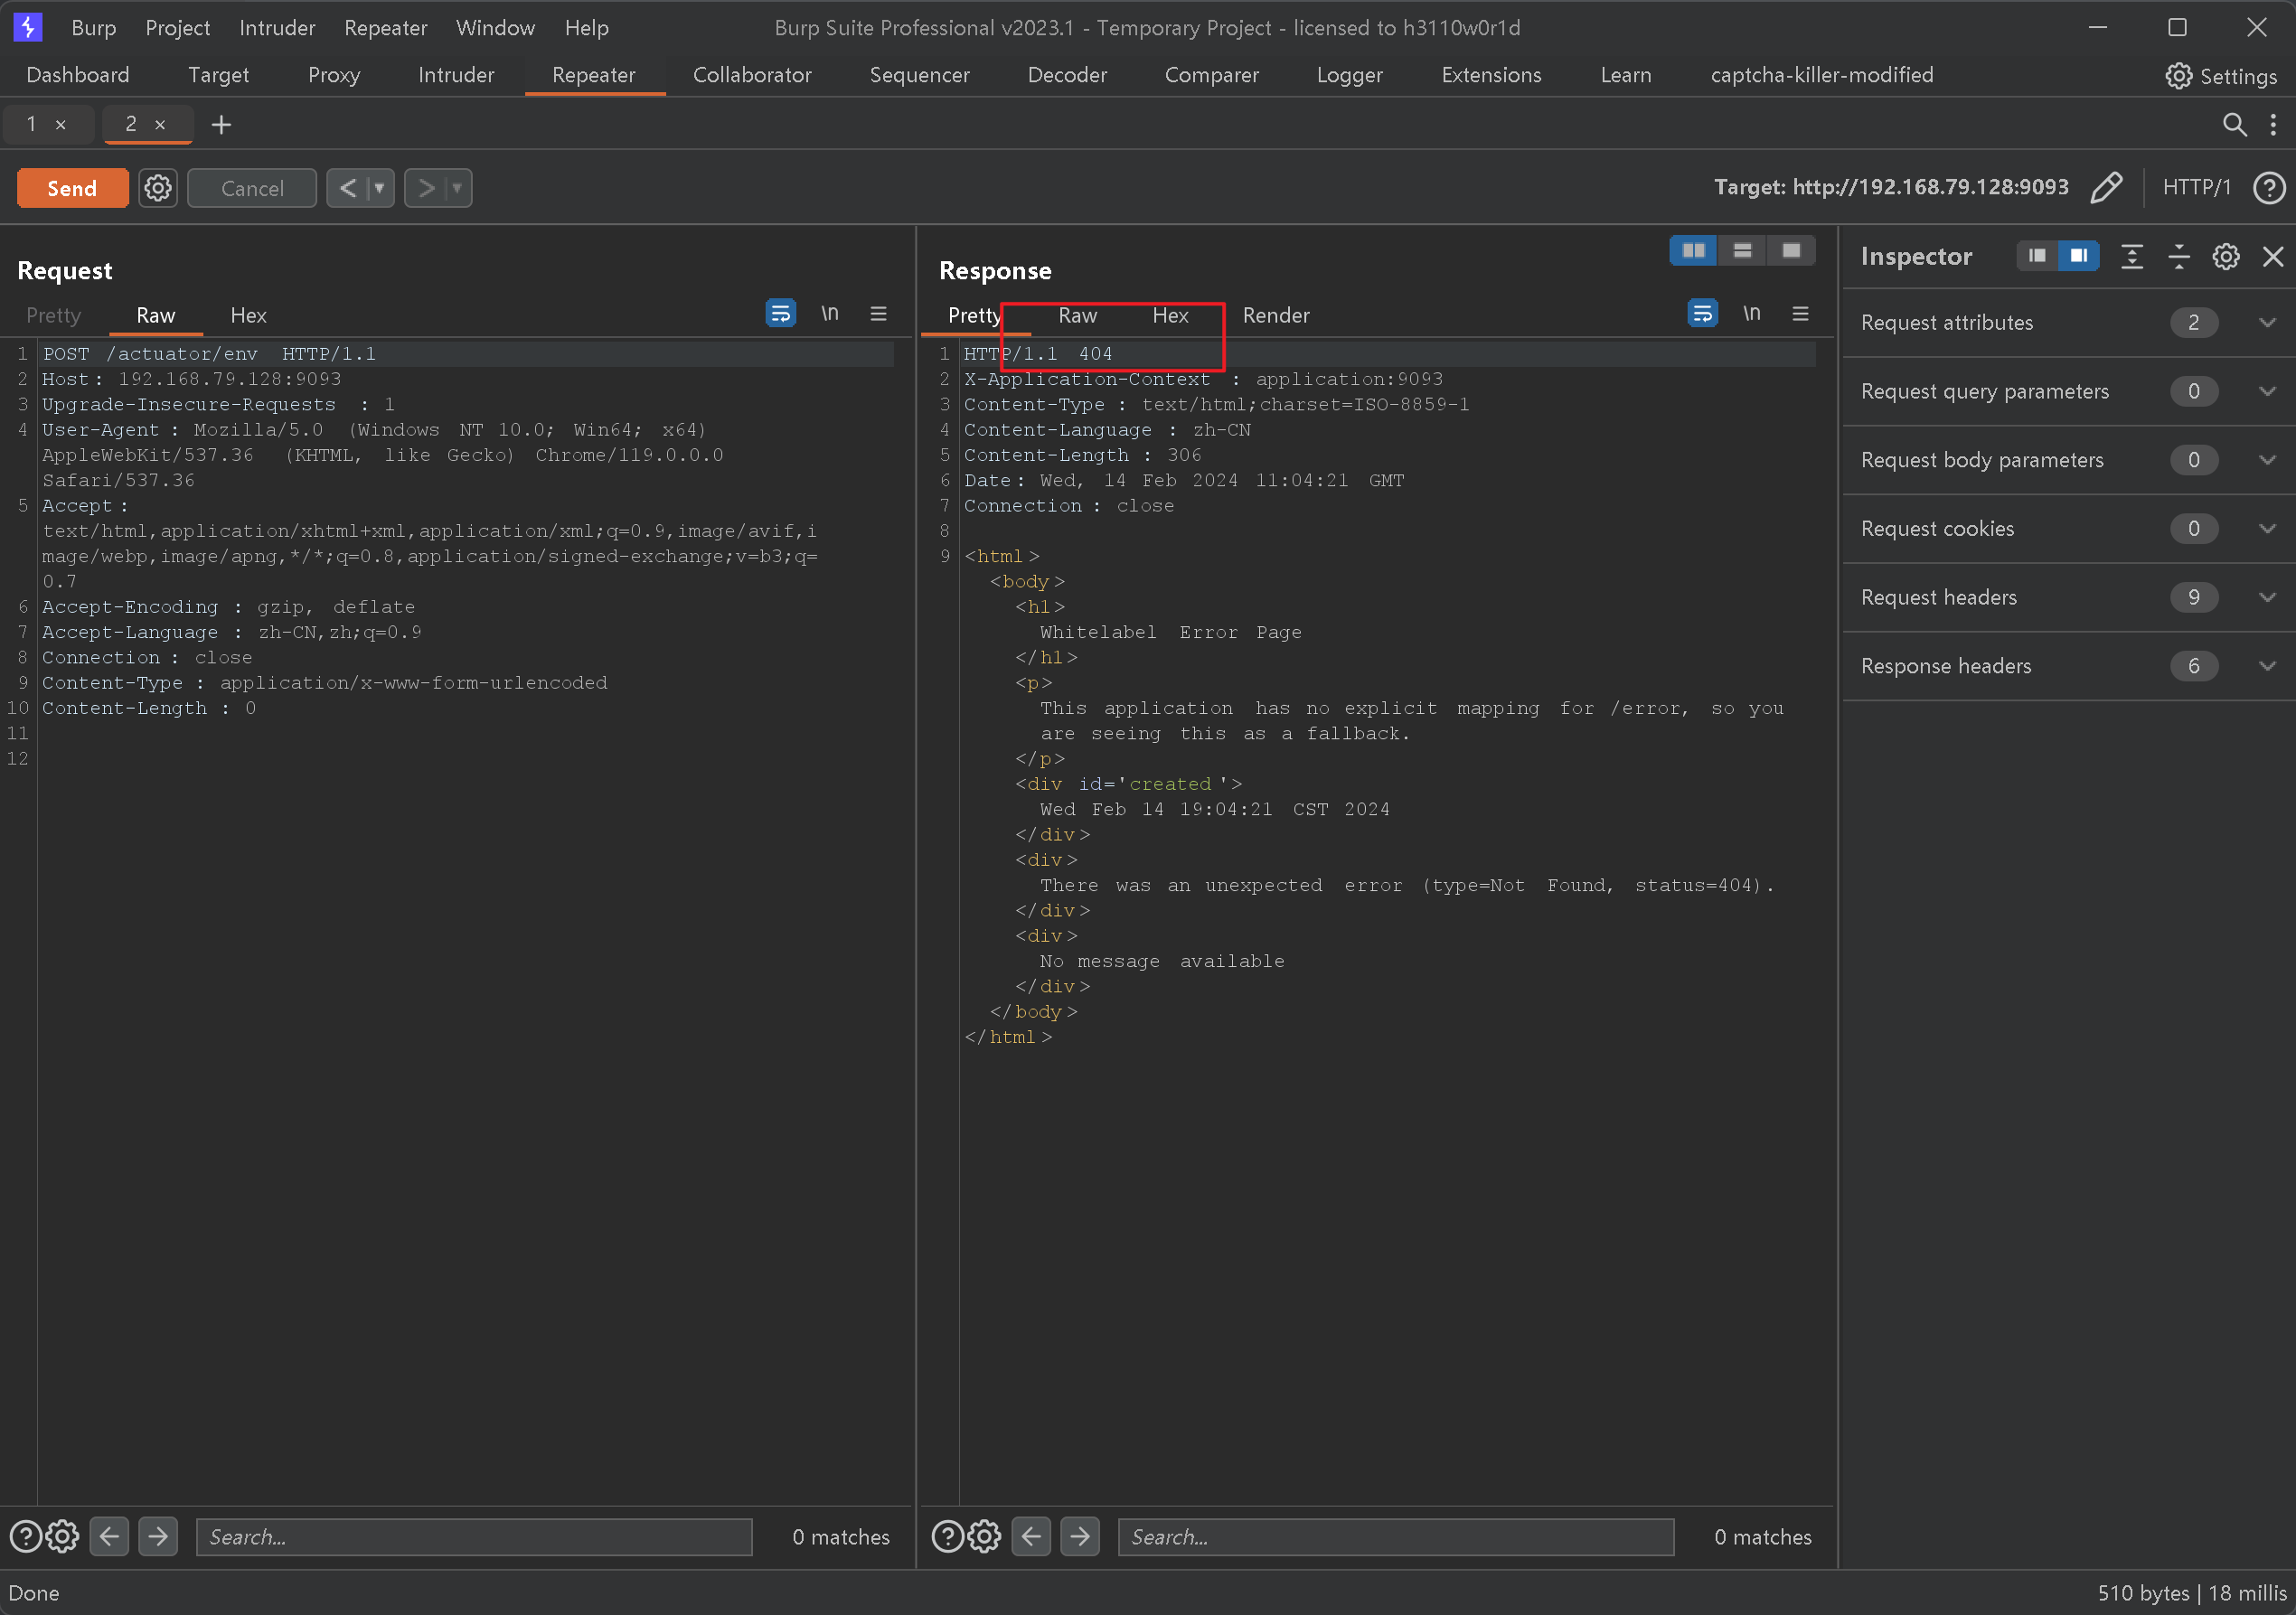
Task: Toggle non-printable characters in Response panel
Action: [x=1752, y=314]
